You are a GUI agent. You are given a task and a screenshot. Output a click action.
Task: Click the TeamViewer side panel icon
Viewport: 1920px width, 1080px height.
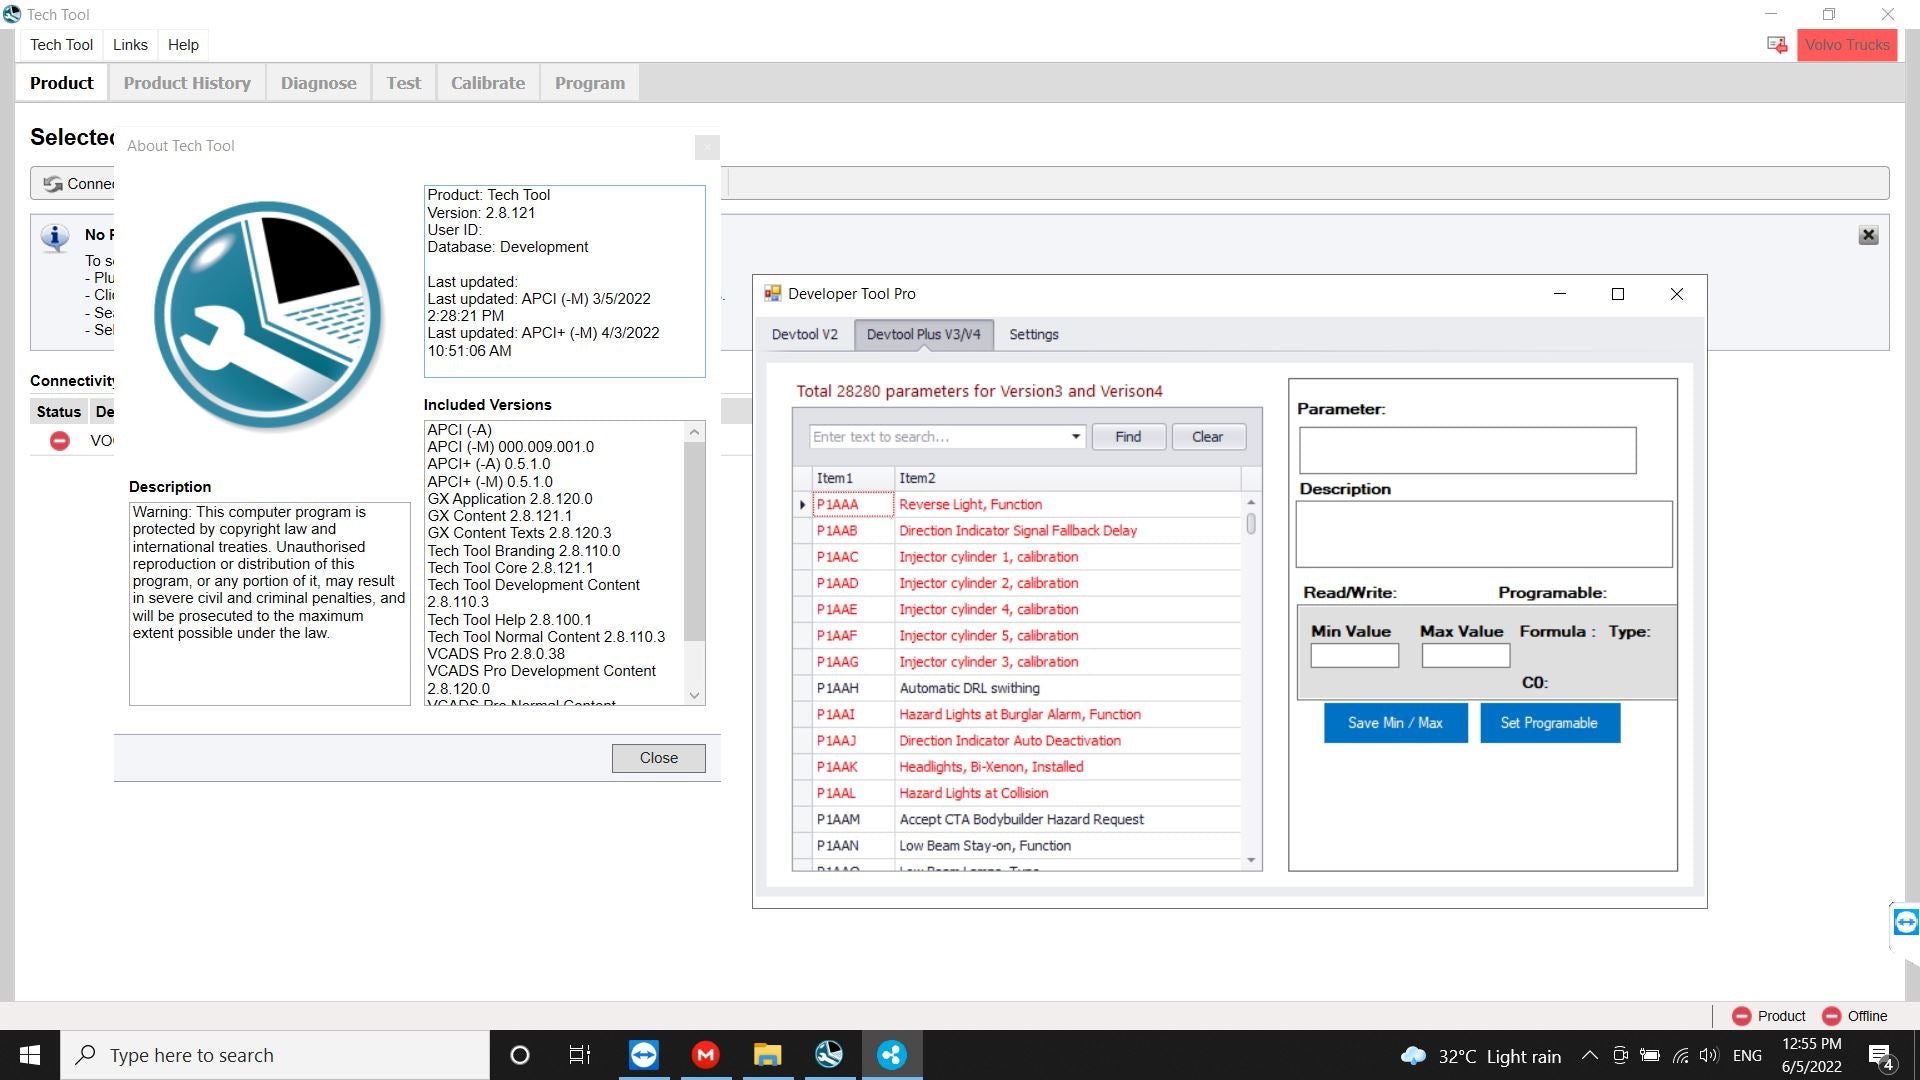tap(1905, 922)
